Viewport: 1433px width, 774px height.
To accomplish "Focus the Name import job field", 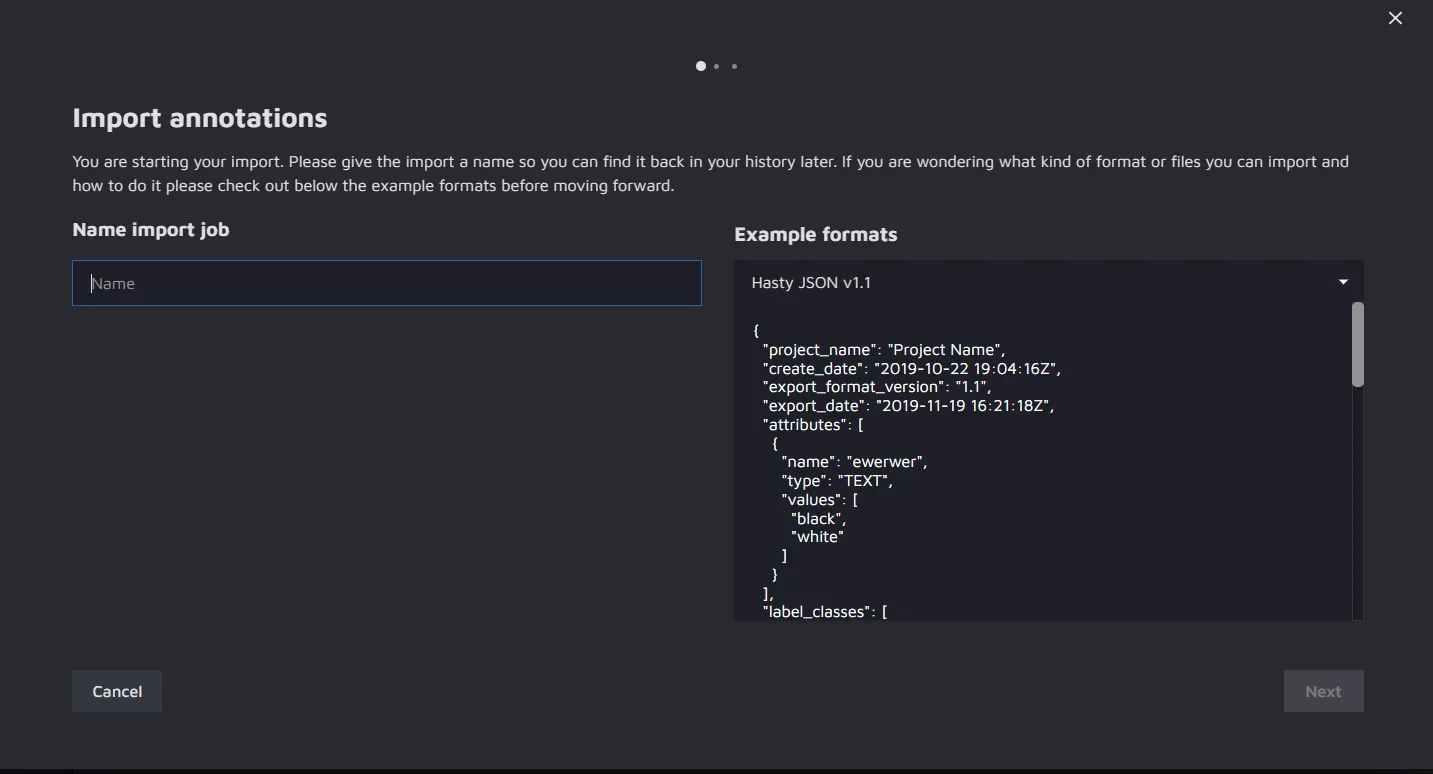I will 387,283.
